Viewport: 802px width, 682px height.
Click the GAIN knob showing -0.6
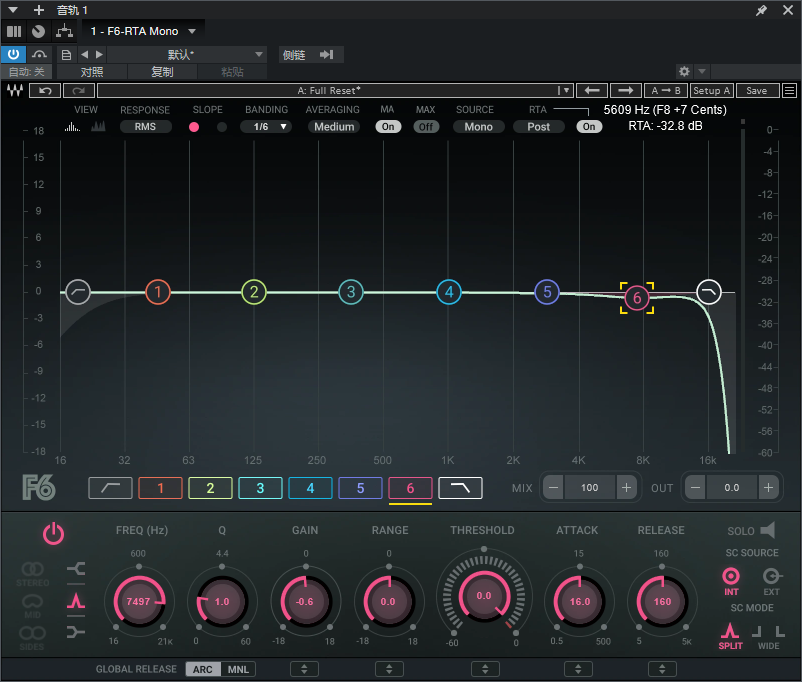(x=305, y=601)
